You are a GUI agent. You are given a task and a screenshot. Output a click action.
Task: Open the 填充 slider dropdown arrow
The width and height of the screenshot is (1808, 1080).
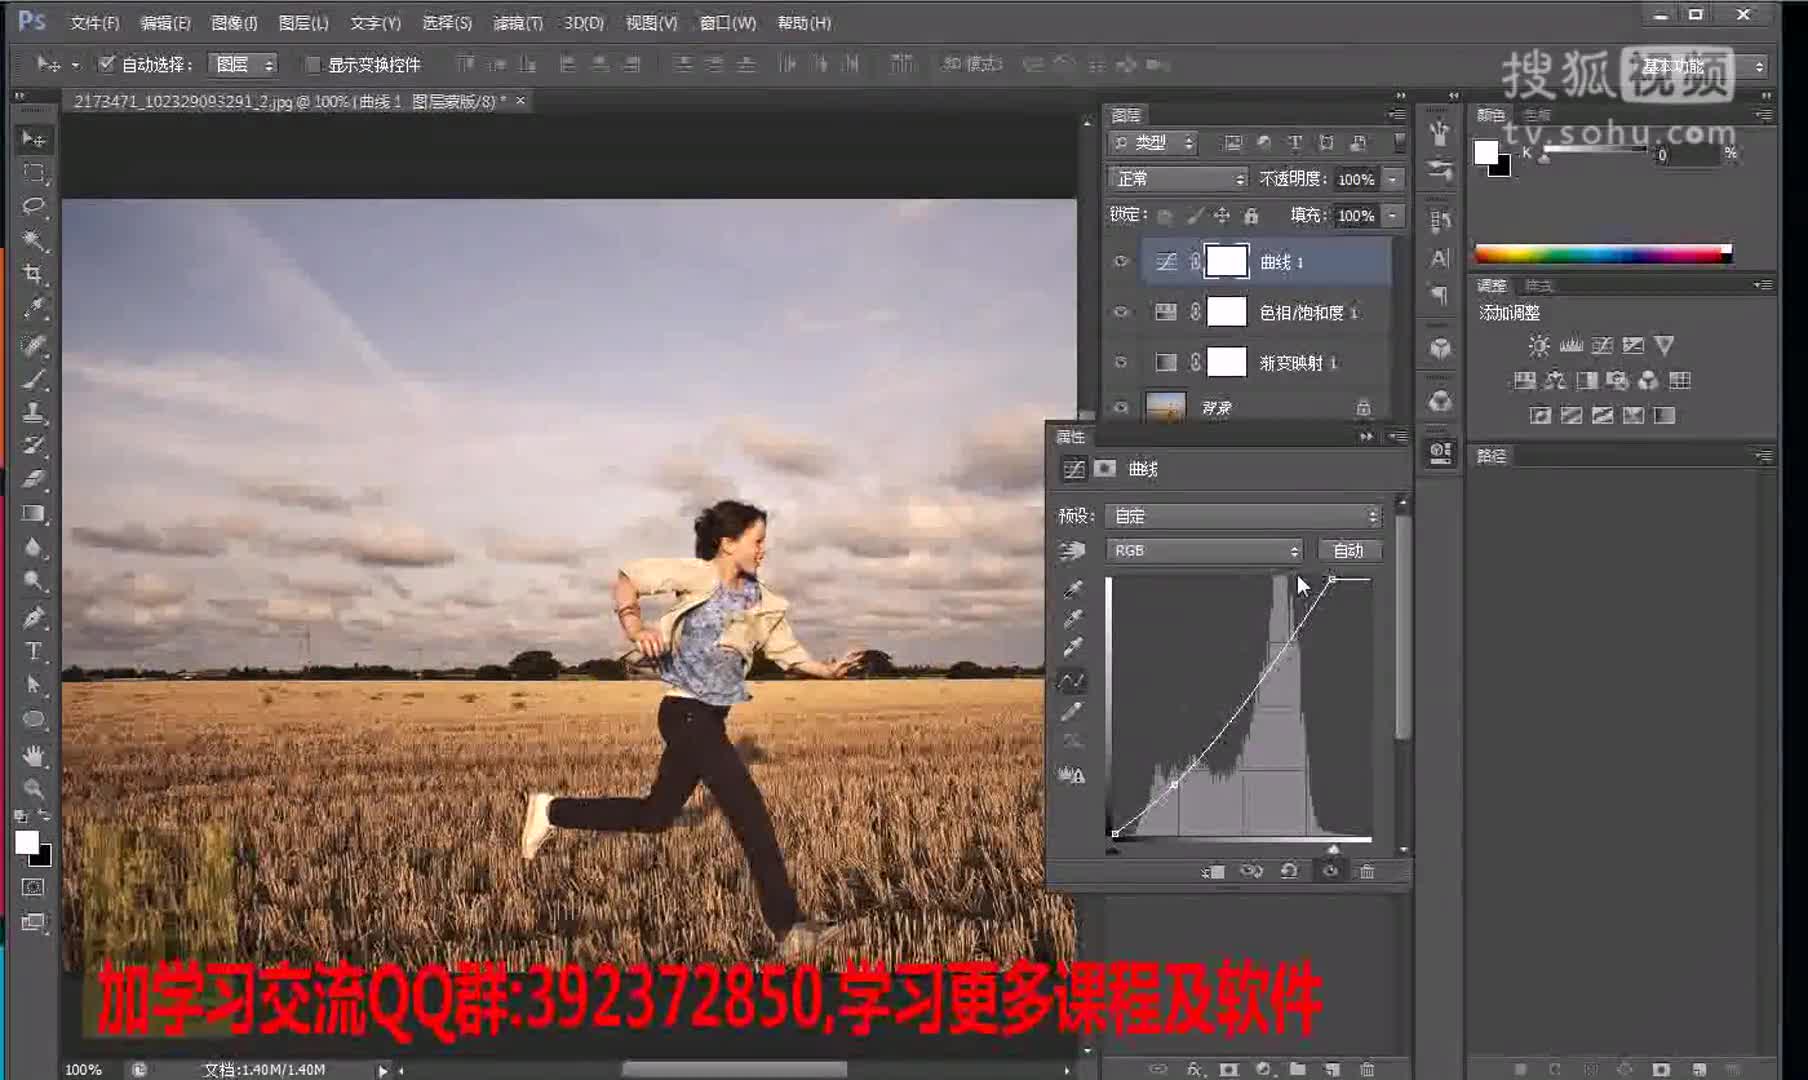tap(1393, 215)
